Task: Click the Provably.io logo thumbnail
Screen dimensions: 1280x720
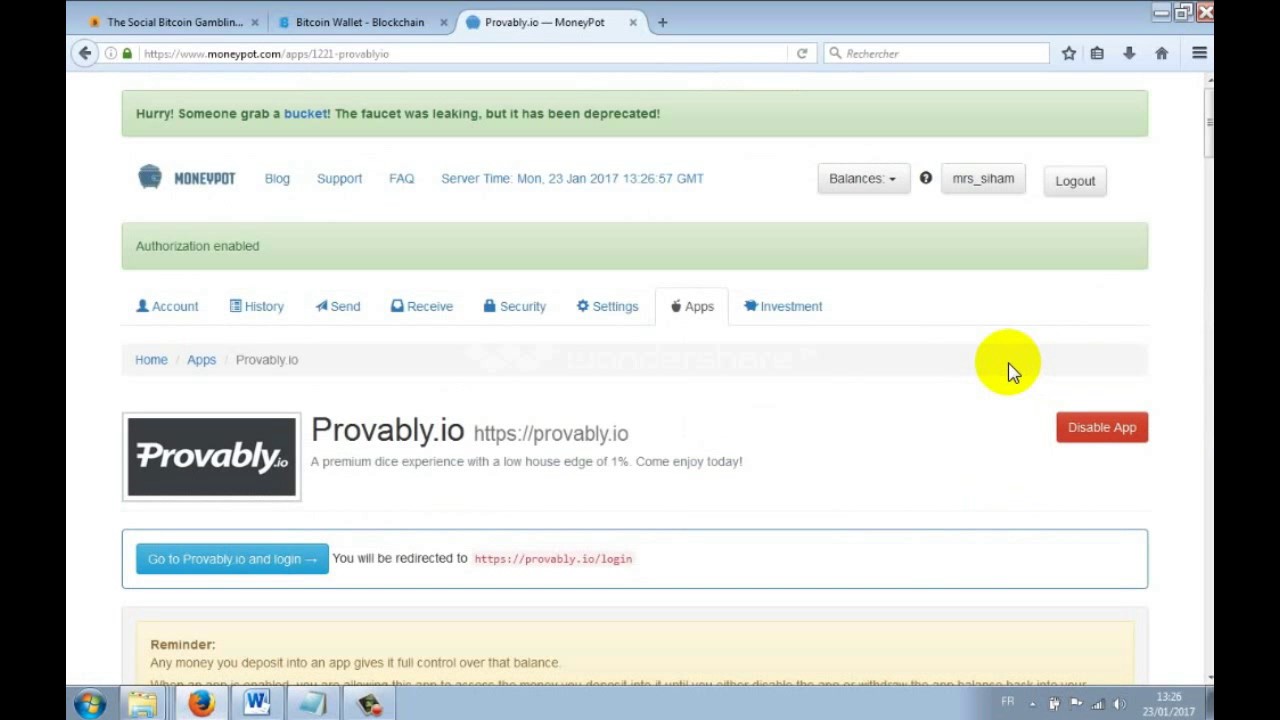Action: pyautogui.click(x=211, y=457)
